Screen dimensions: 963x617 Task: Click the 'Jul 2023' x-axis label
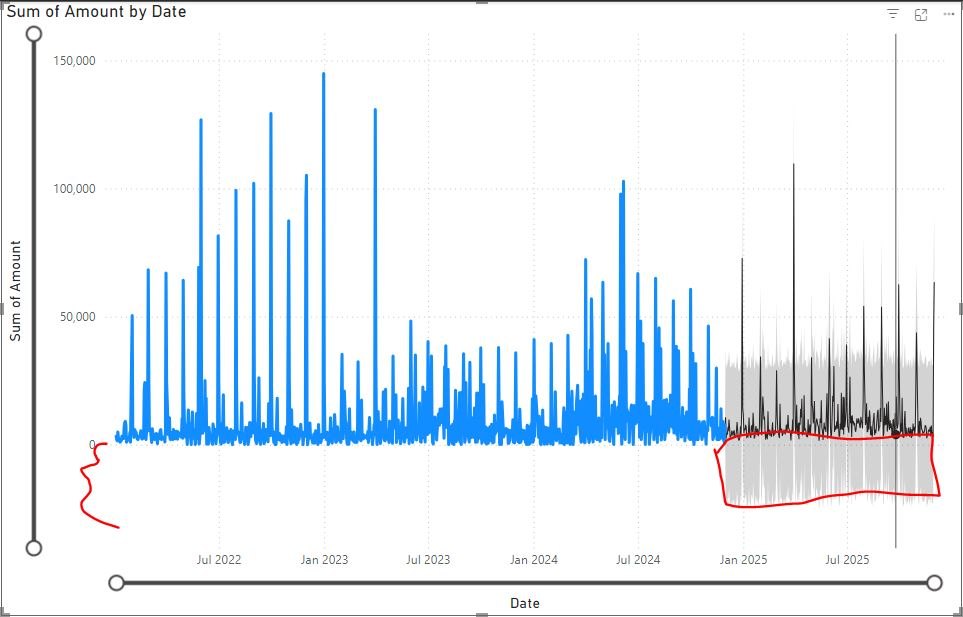(428, 560)
